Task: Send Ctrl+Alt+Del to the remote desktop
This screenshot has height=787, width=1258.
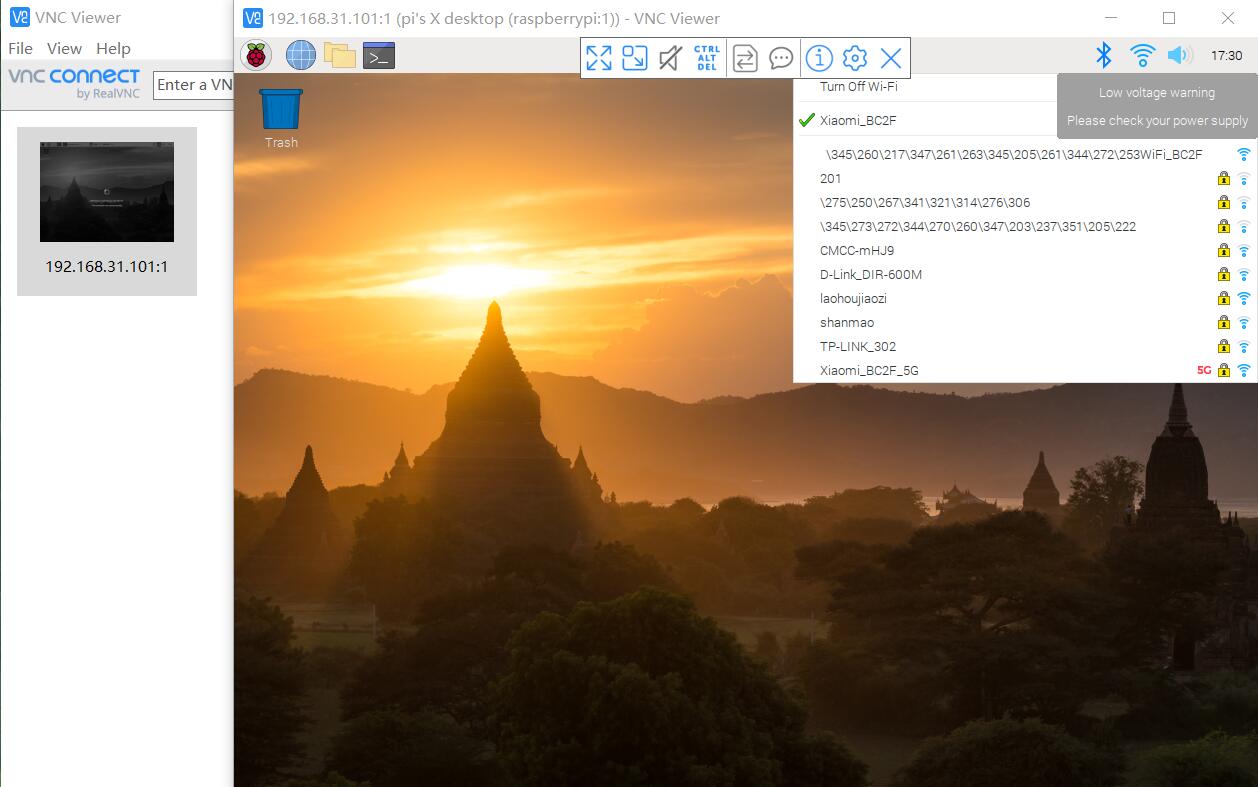Action: (x=706, y=58)
